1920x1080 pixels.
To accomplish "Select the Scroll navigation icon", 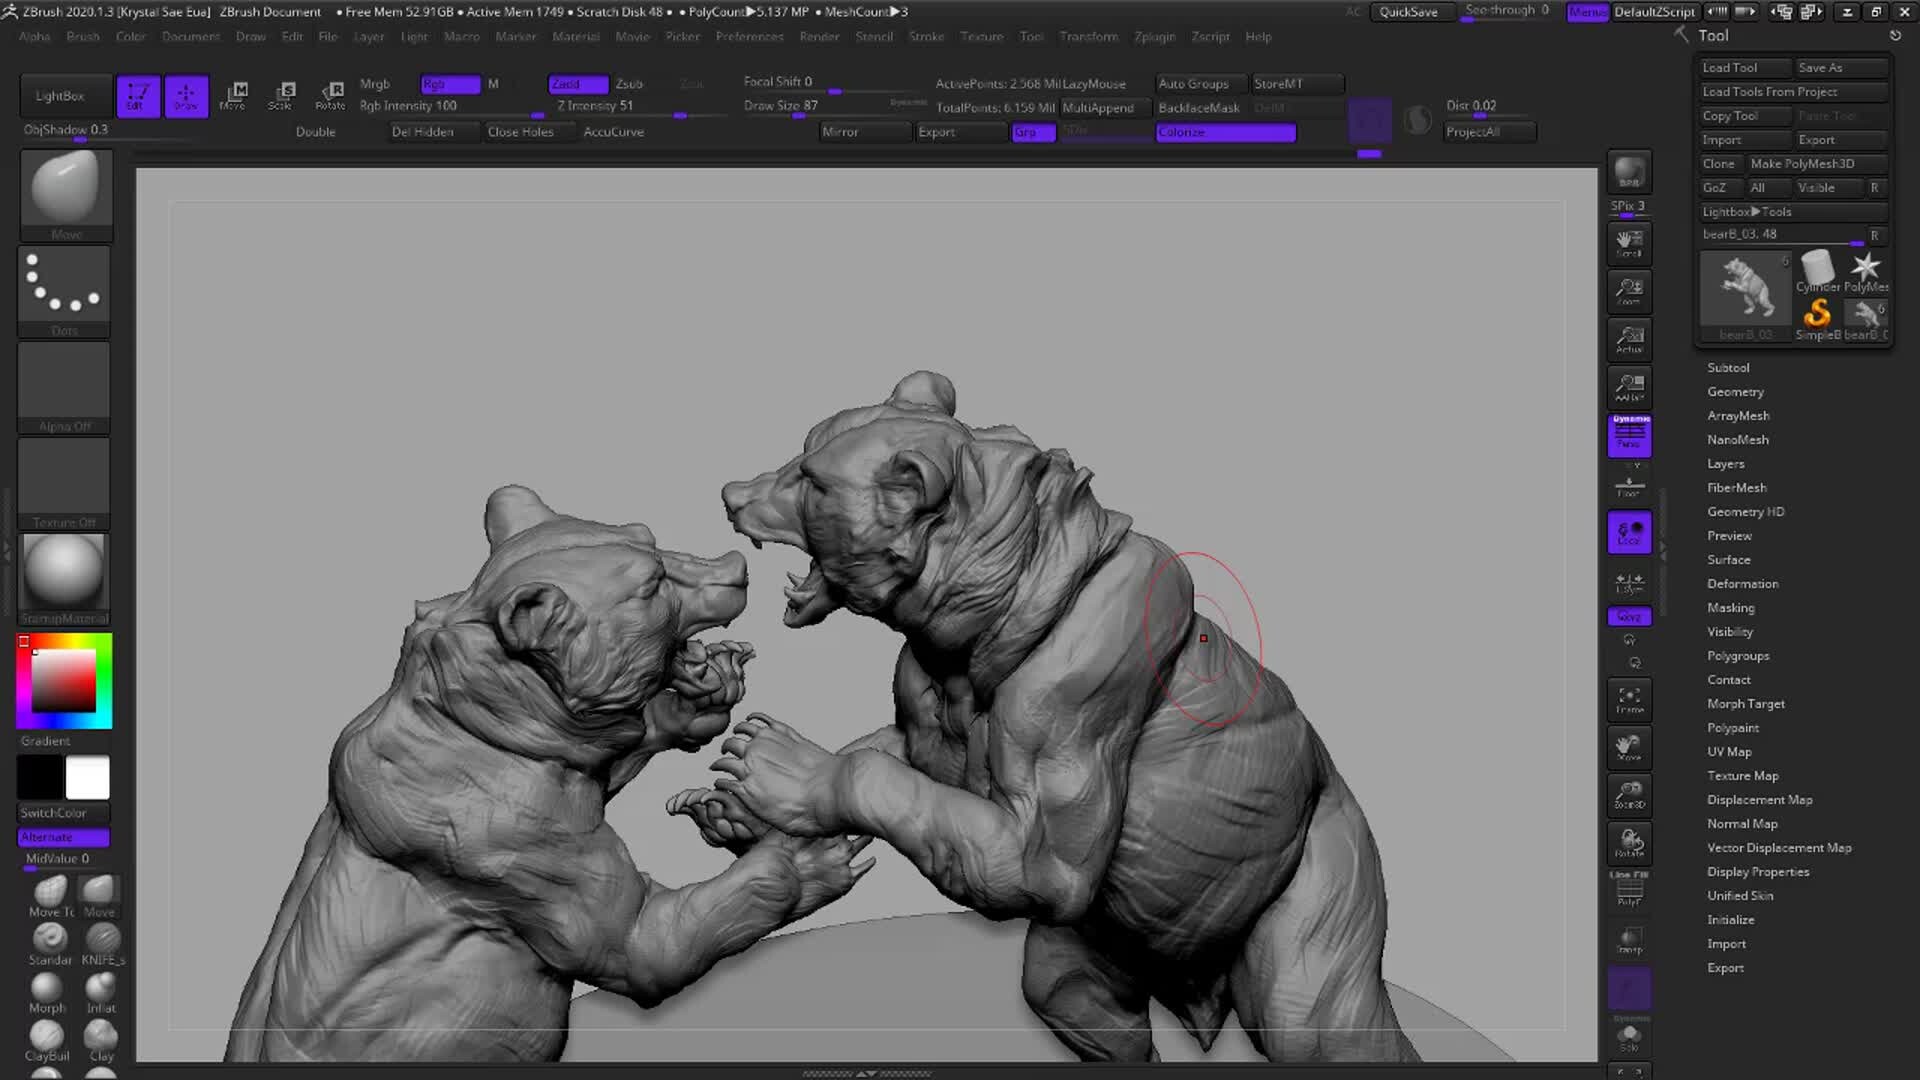I will tap(1629, 243).
